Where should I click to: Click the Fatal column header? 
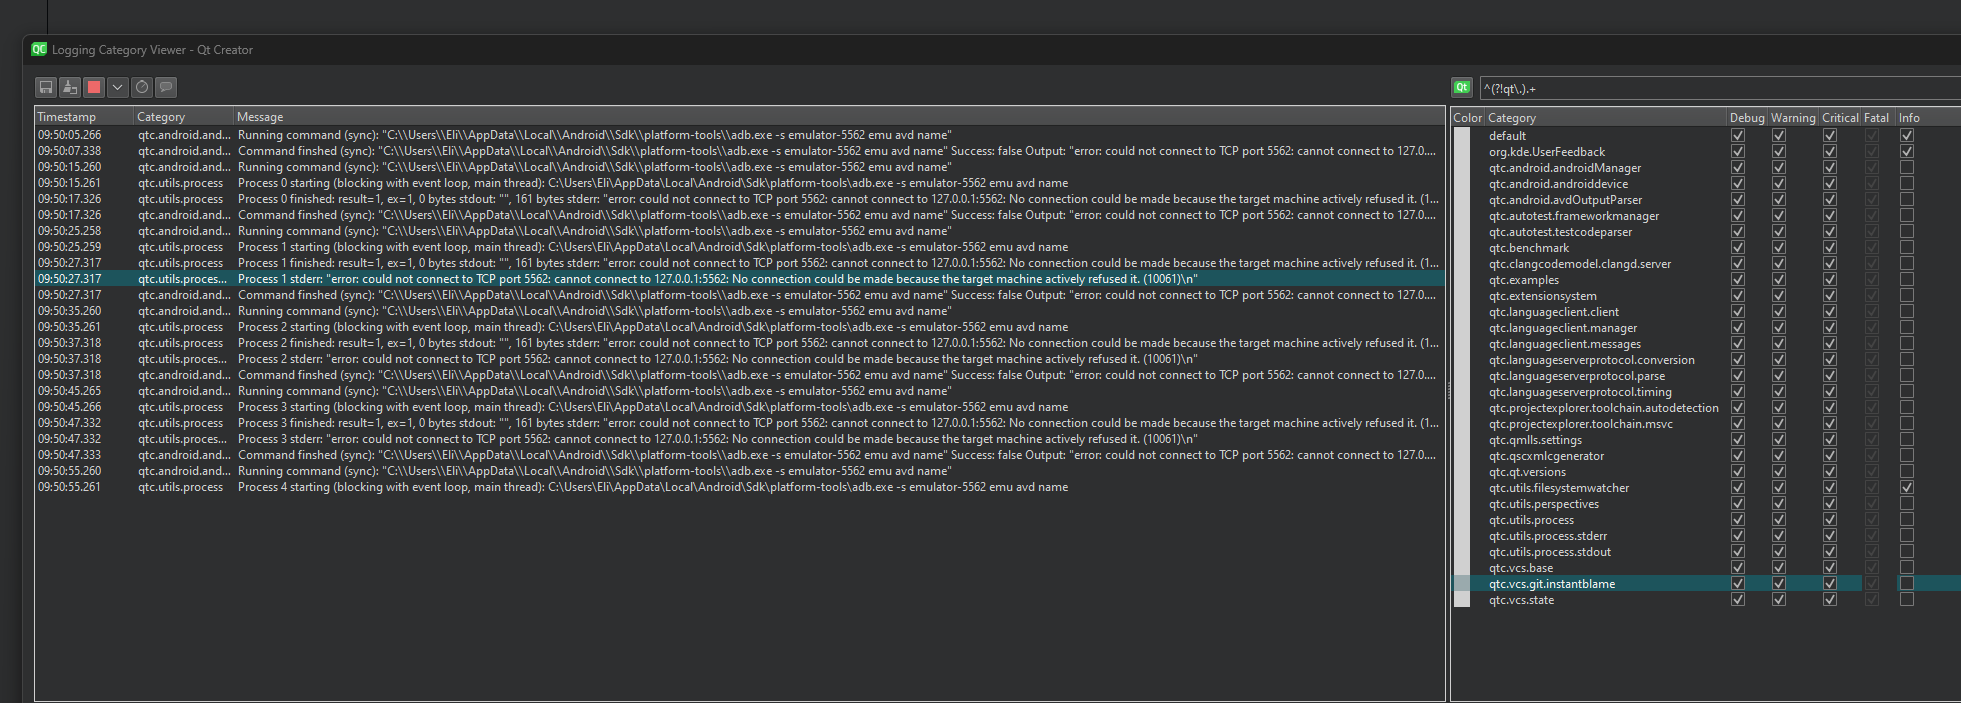1877,118
